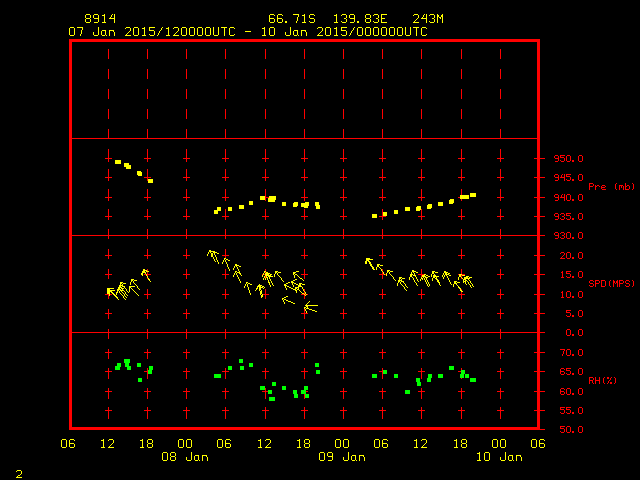
Task: Click the SPD(MPS) axis label
Action: [611, 284]
